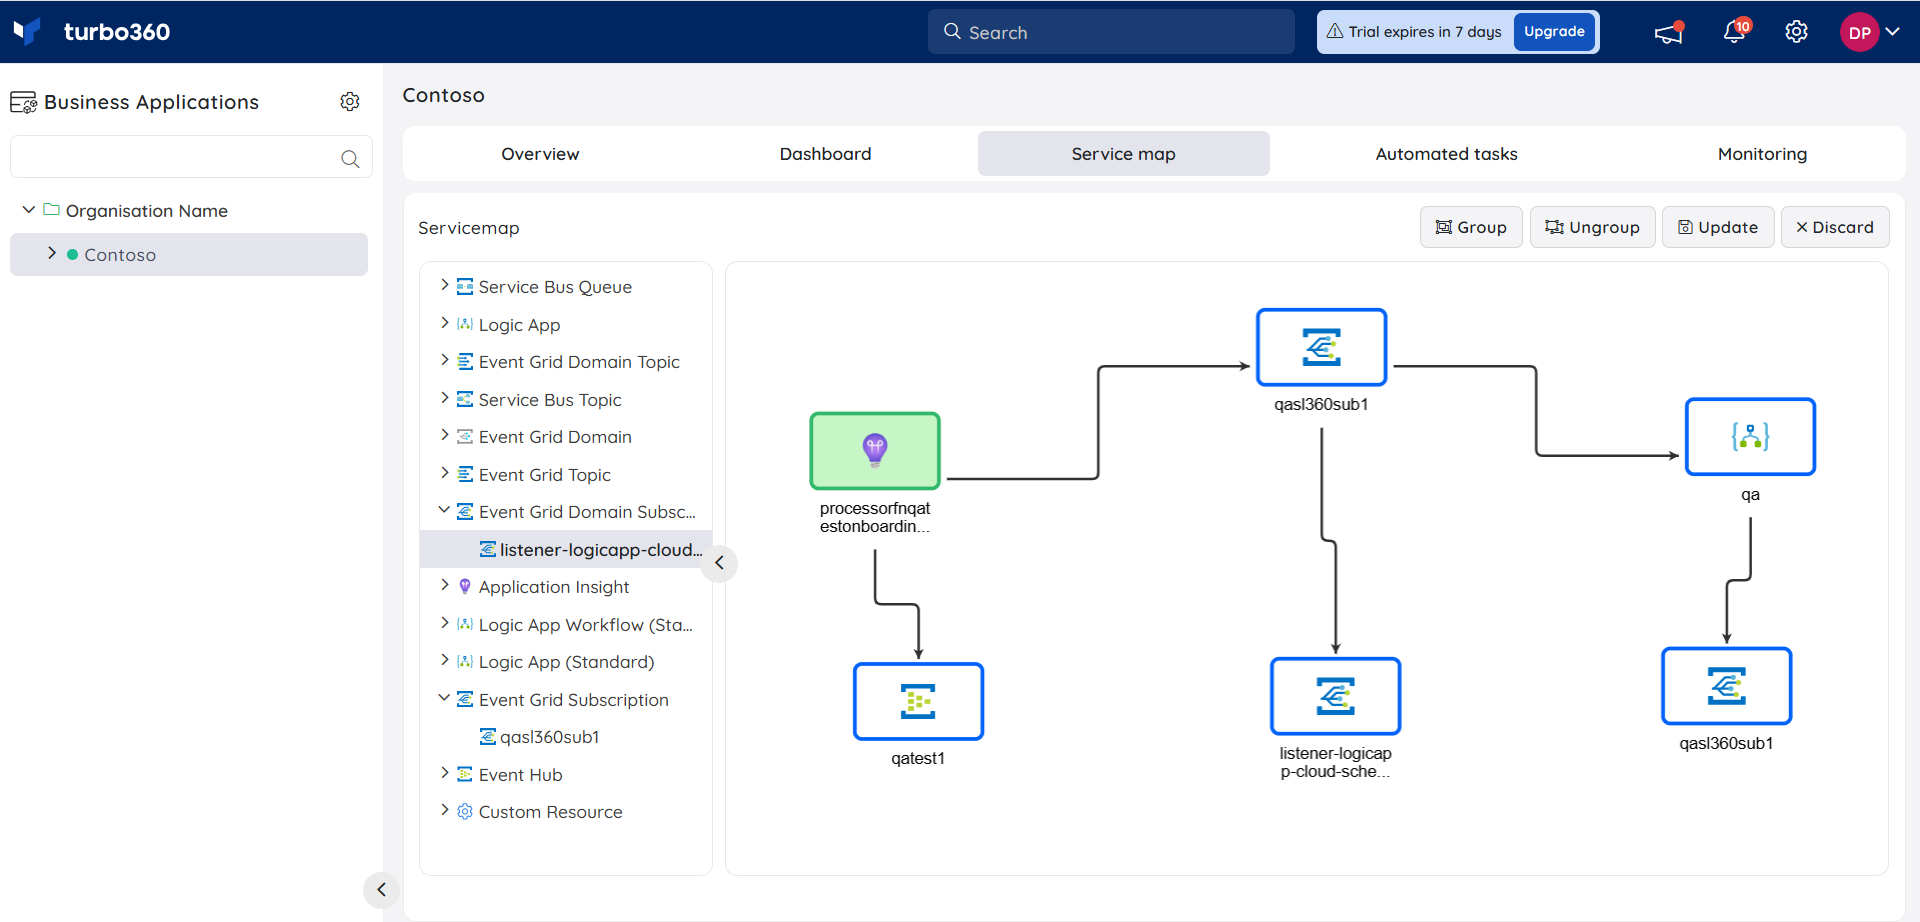Screen dimensions: 1920x922
Task: Select the qa Logic App node
Action: (1750, 437)
